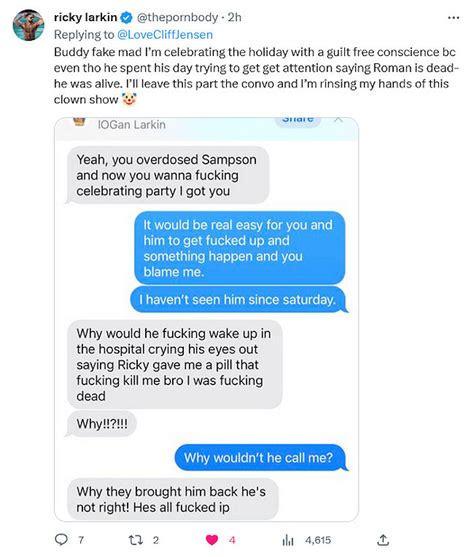Open the reply comment icon
The height and width of the screenshot is (557, 474).
[x=61, y=540]
